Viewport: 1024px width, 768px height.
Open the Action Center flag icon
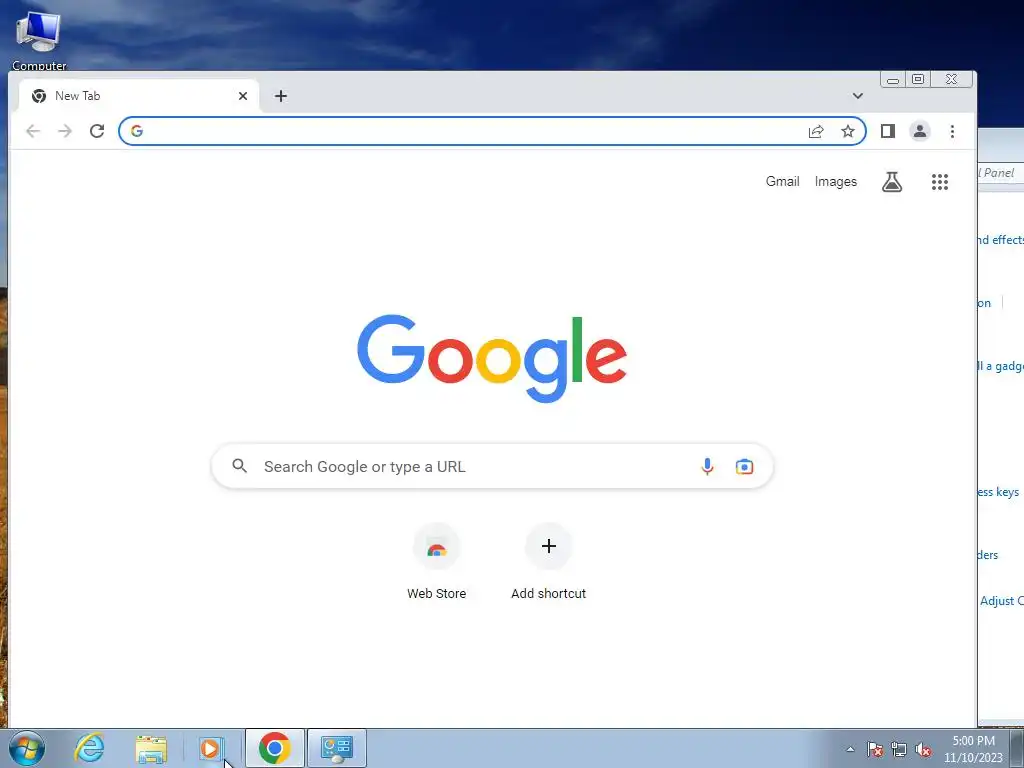tap(875, 749)
